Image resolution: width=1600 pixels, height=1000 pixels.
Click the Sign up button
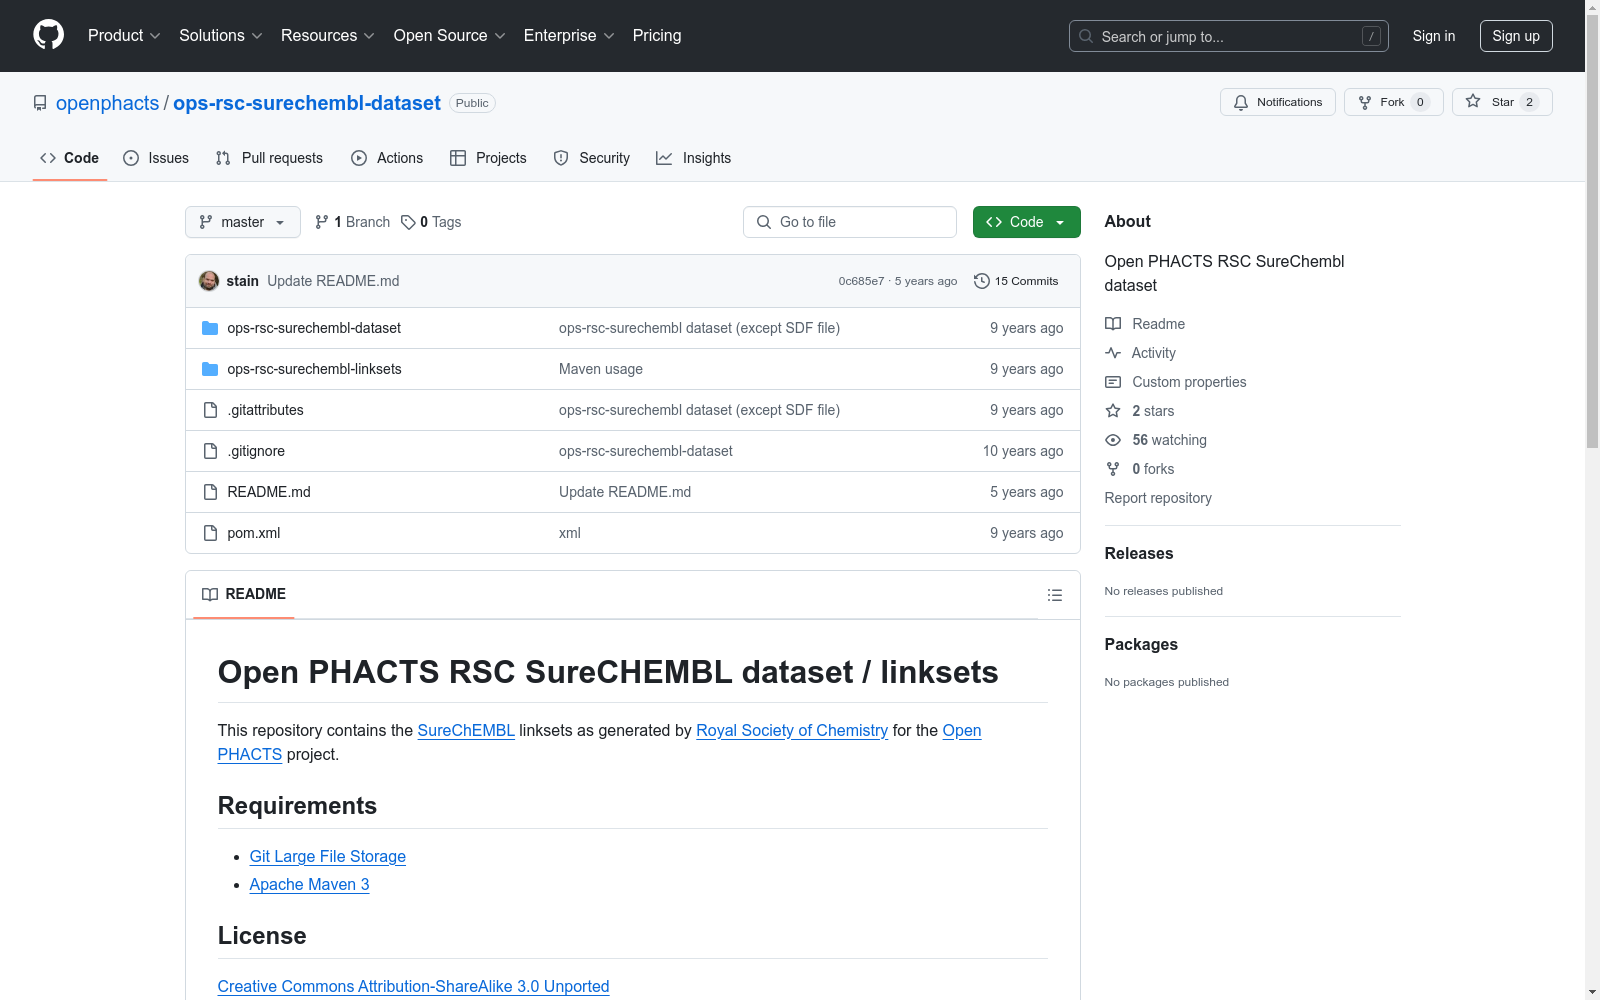(1516, 36)
